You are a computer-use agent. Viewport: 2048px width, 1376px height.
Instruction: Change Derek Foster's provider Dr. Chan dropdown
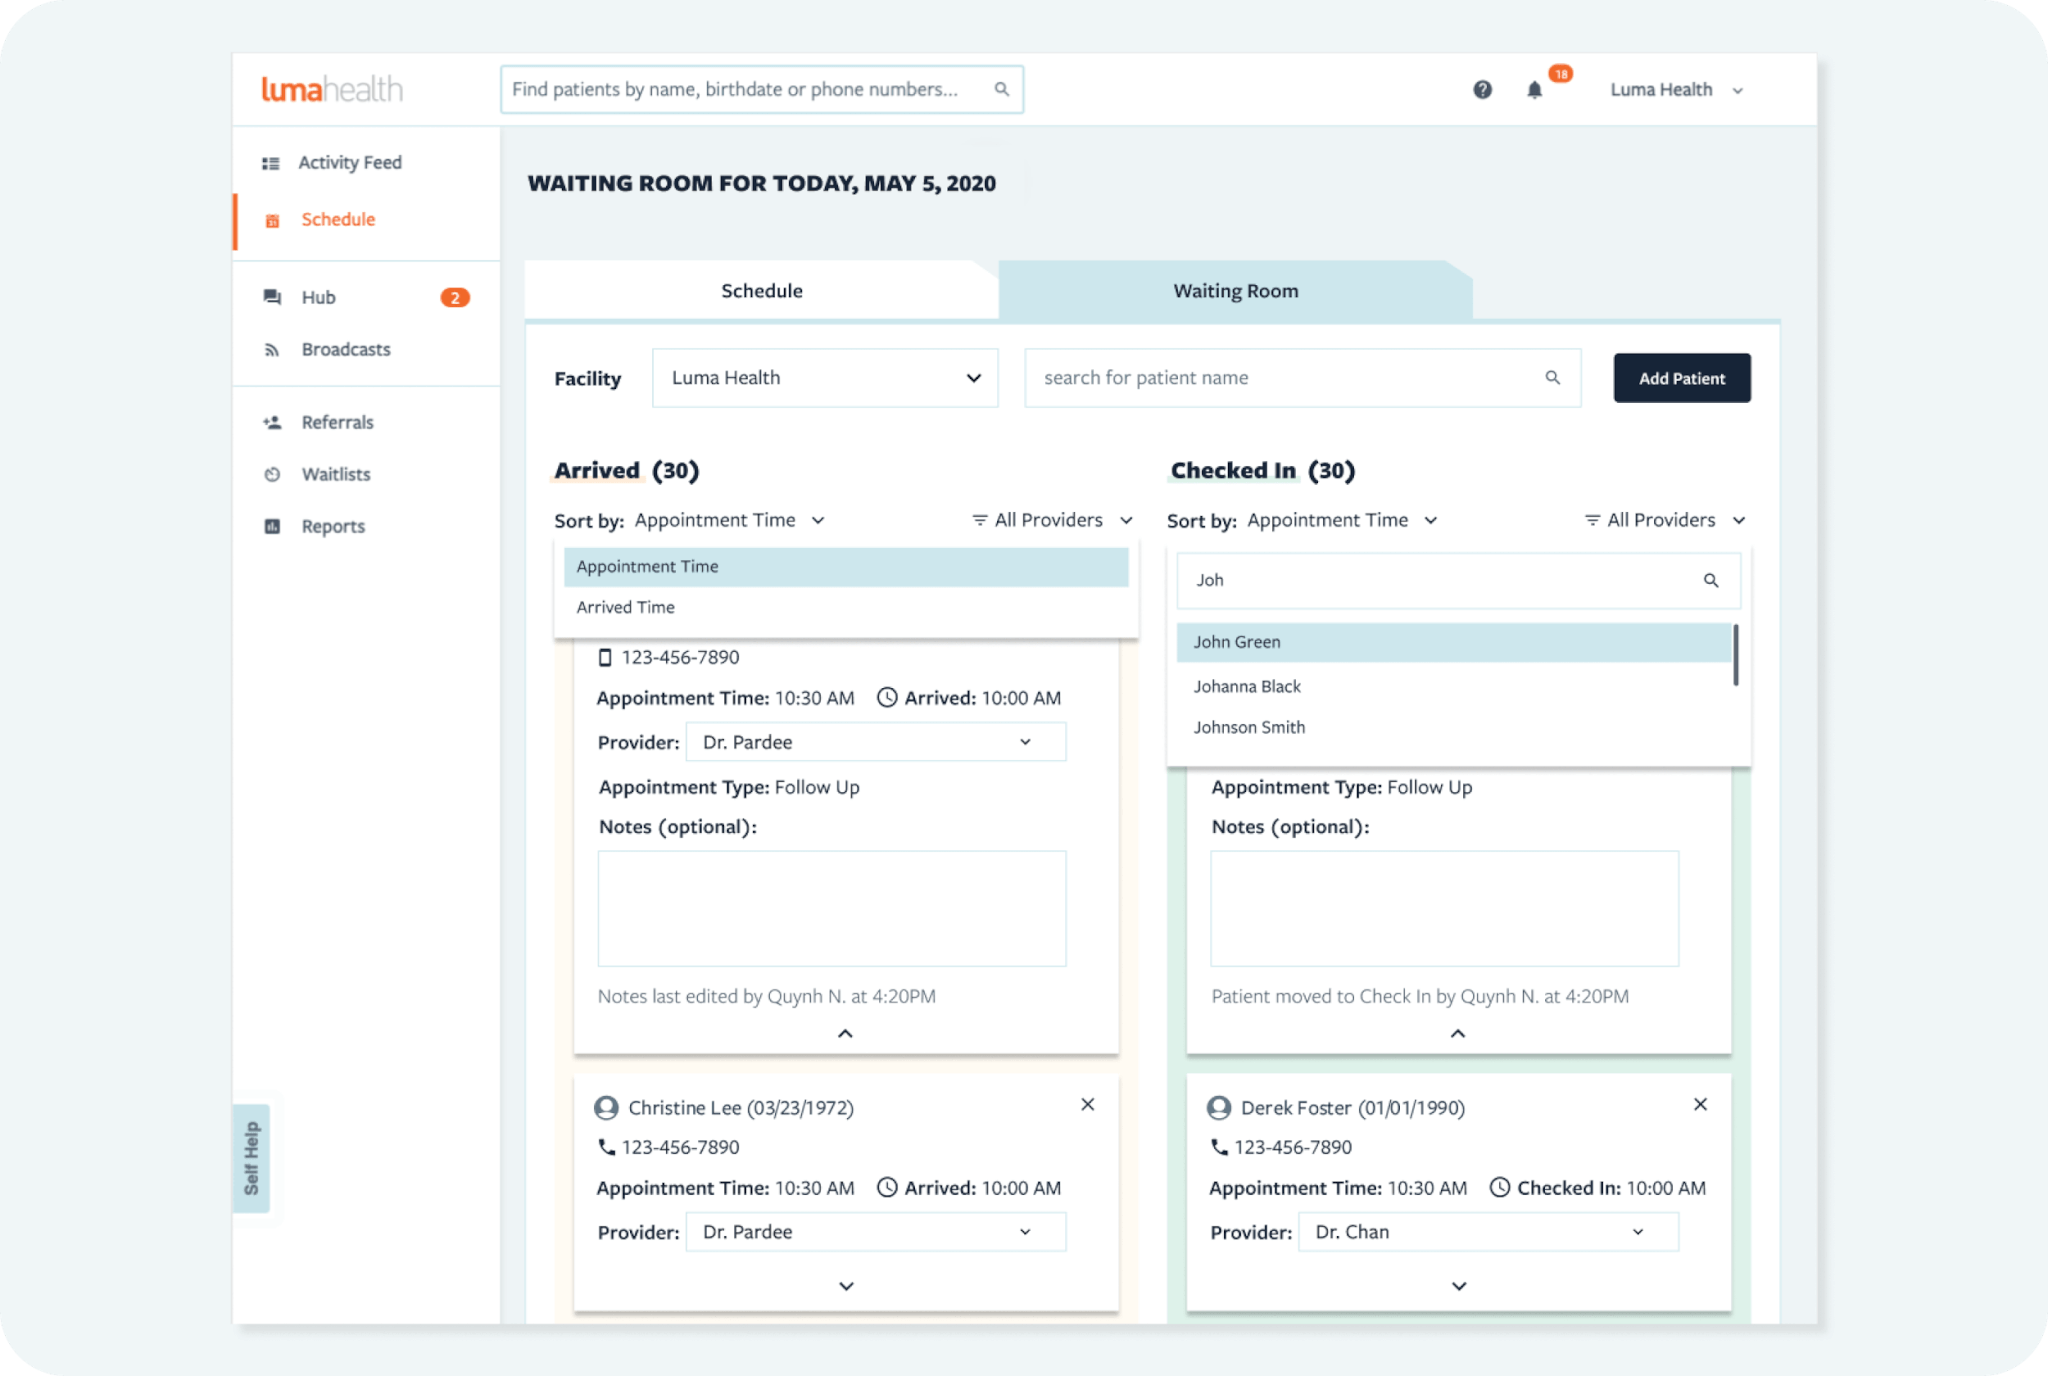pyautogui.click(x=1487, y=1232)
